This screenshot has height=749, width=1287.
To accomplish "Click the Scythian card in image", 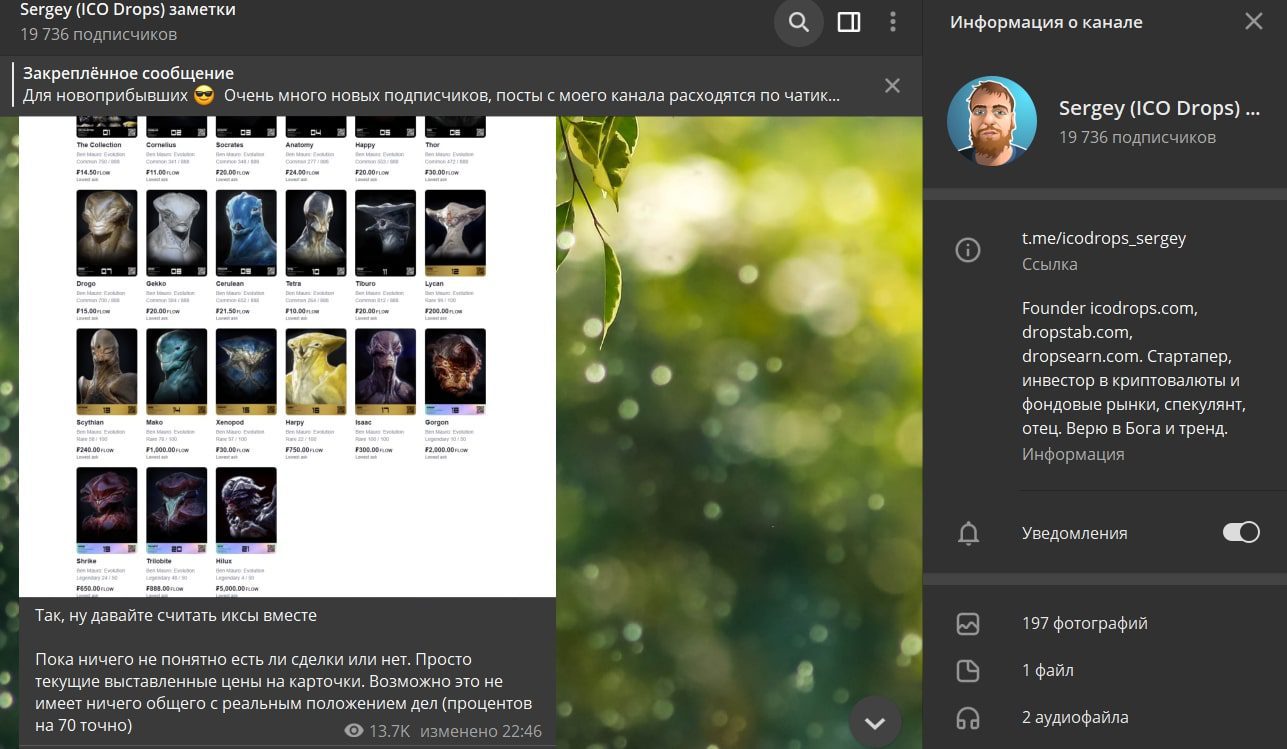I will 107,371.
